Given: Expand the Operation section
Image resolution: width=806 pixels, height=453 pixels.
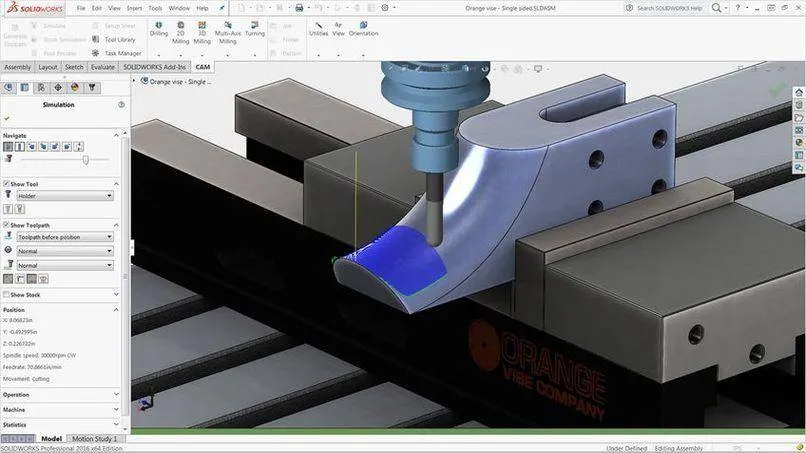Looking at the screenshot, I should click(116, 395).
